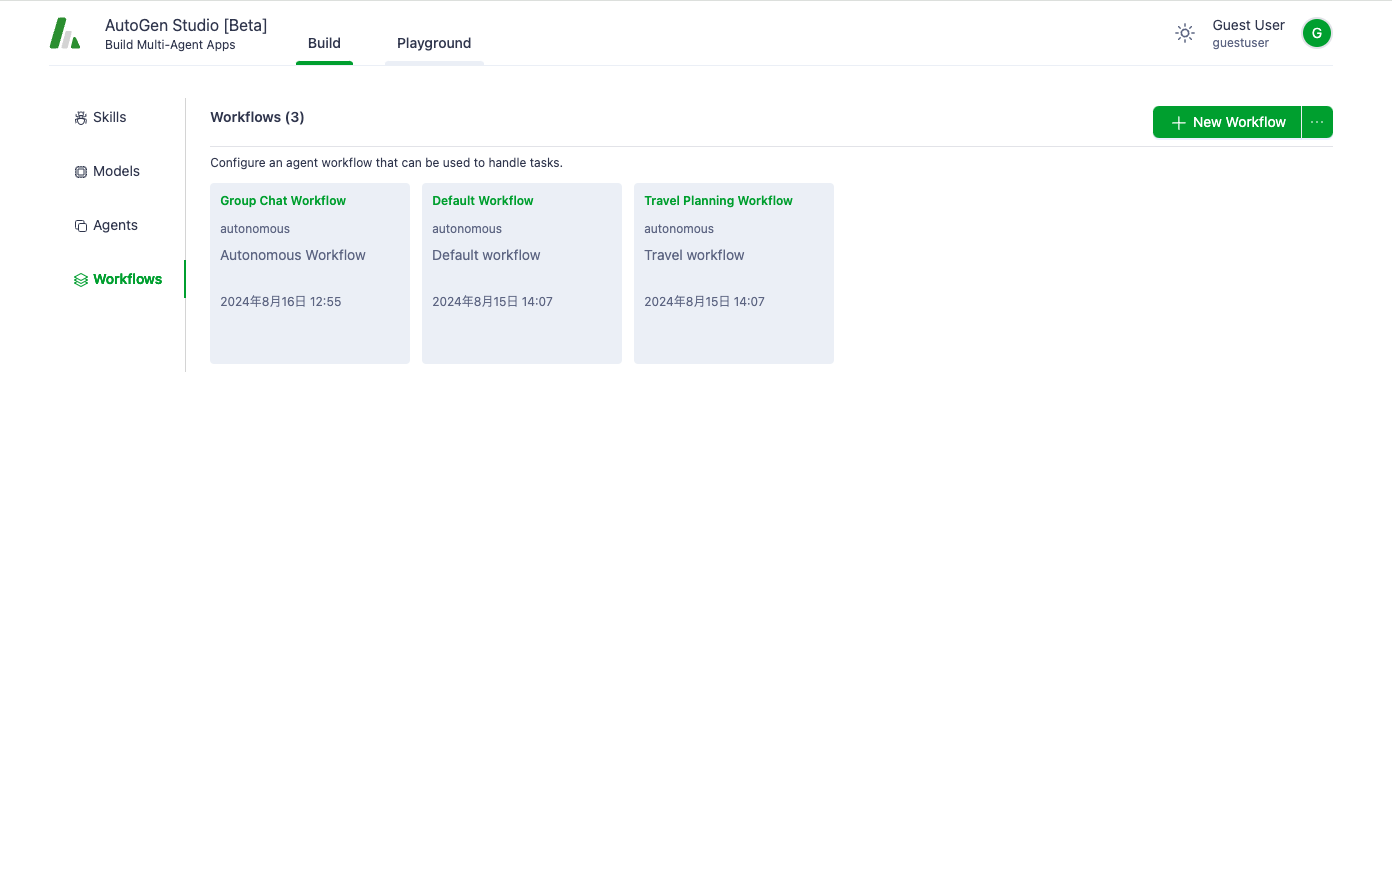This screenshot has height=885, width=1392.
Task: Click autonomous type label on Travel Planning card
Action: (x=679, y=229)
